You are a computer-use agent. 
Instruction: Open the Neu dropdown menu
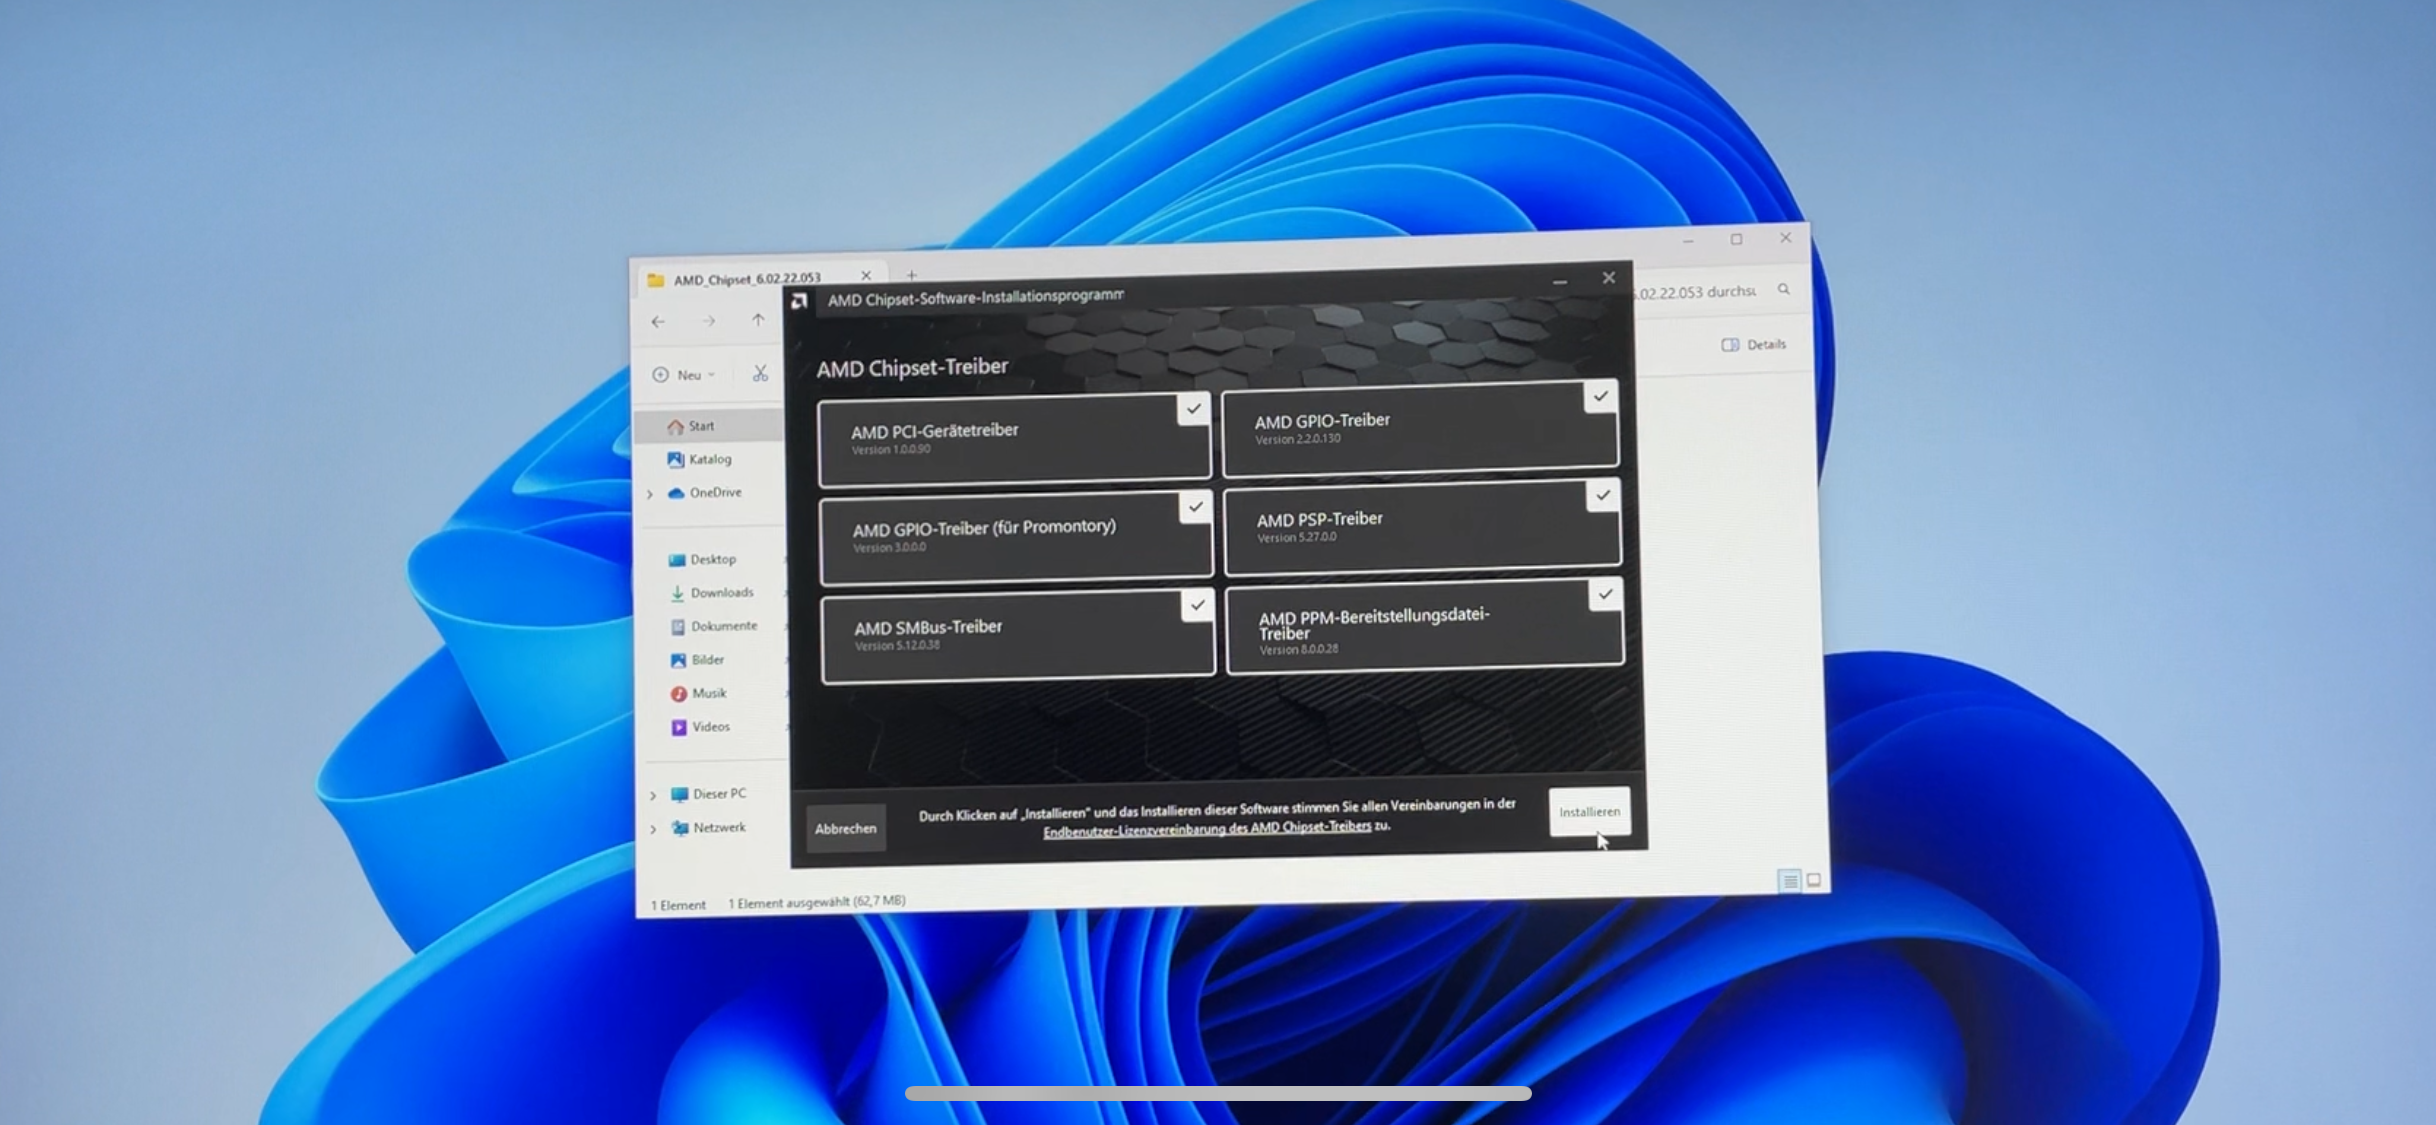pyautogui.click(x=686, y=375)
